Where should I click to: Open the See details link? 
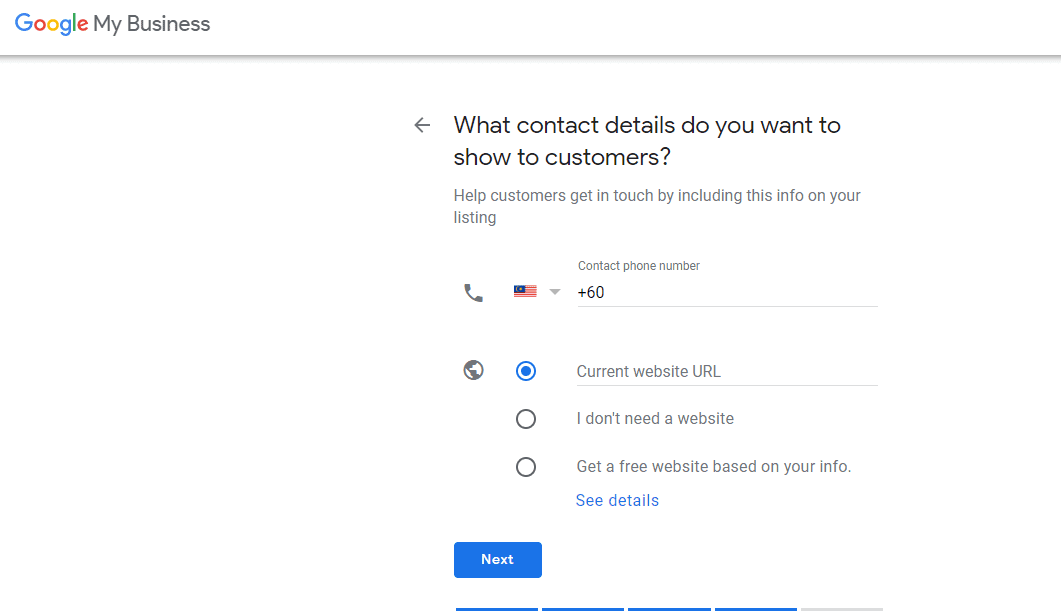tap(617, 500)
